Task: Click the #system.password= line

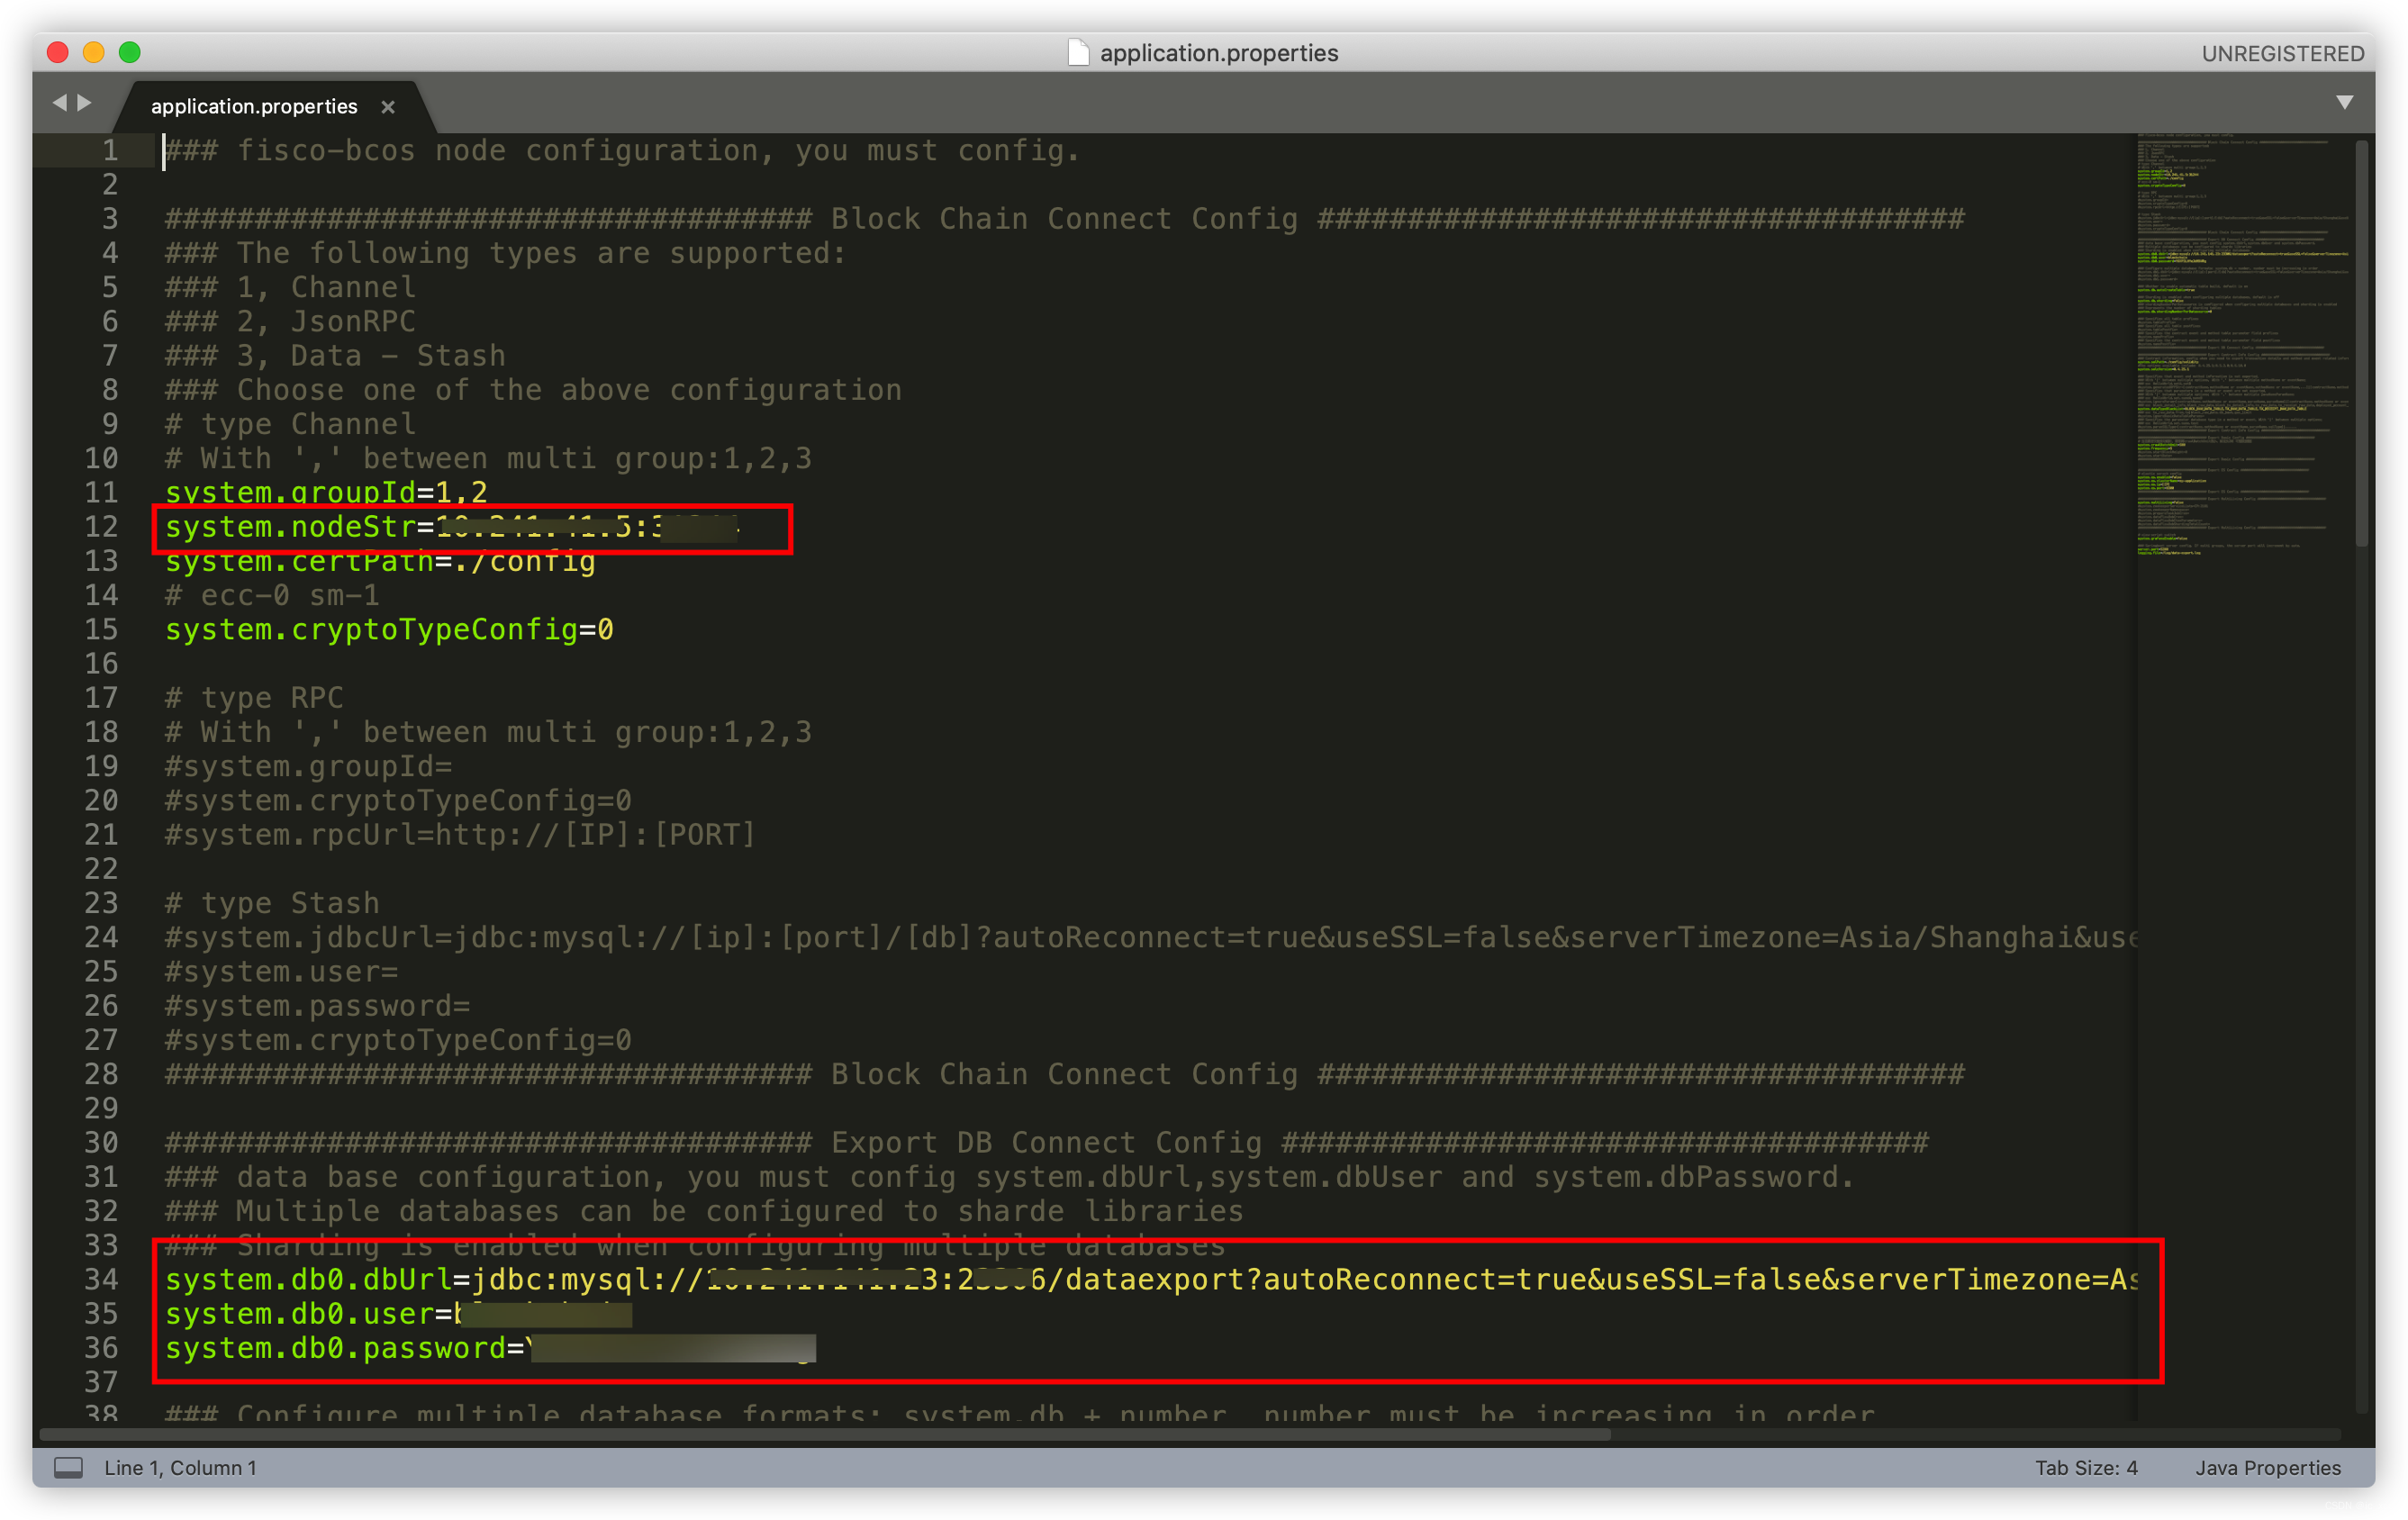Action: (317, 1006)
